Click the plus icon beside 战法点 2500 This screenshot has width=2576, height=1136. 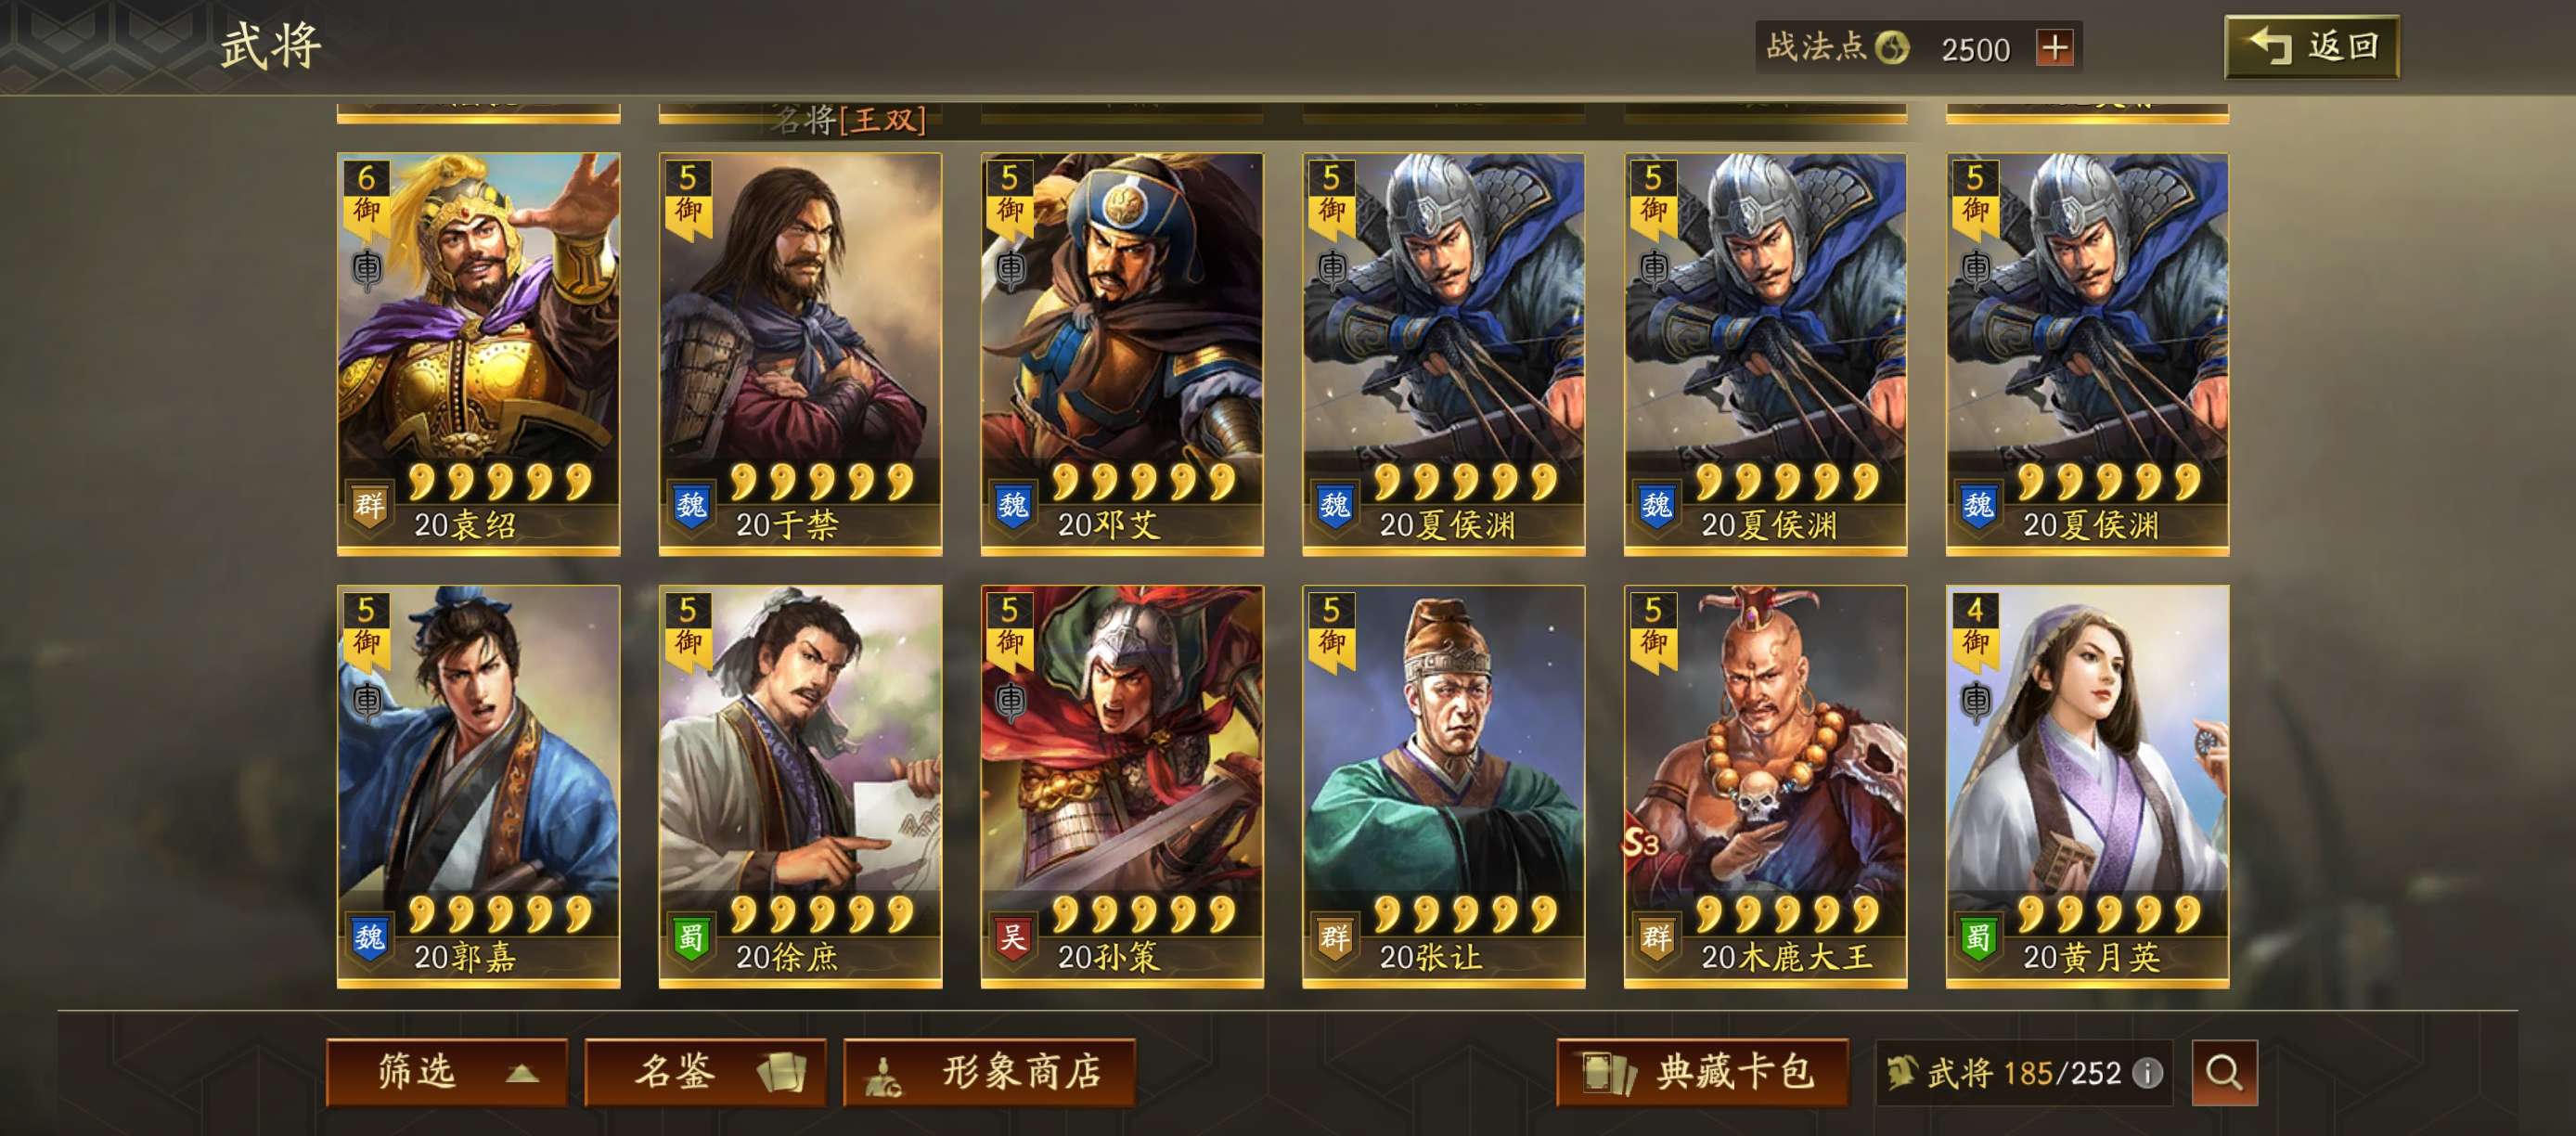pyautogui.click(x=2055, y=47)
